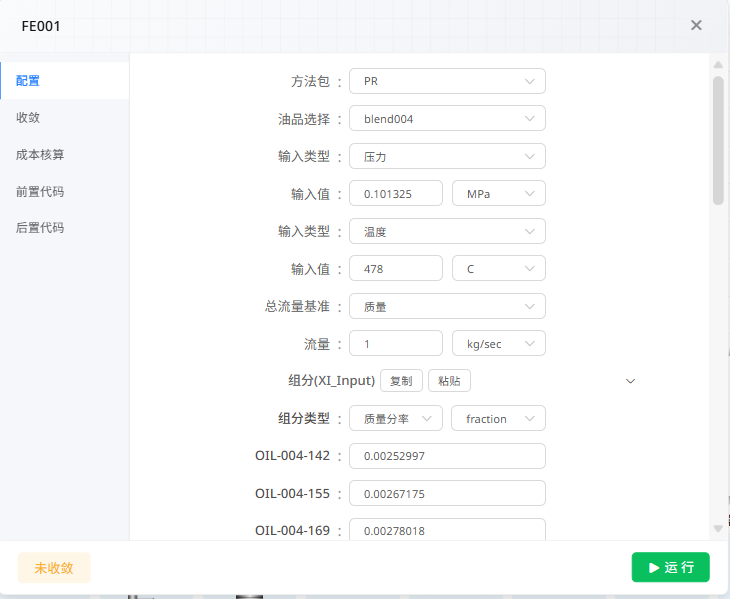Screen dimensions: 730x599
Task: Change the kg/sec flow unit dropdown
Action: pyautogui.click(x=499, y=343)
